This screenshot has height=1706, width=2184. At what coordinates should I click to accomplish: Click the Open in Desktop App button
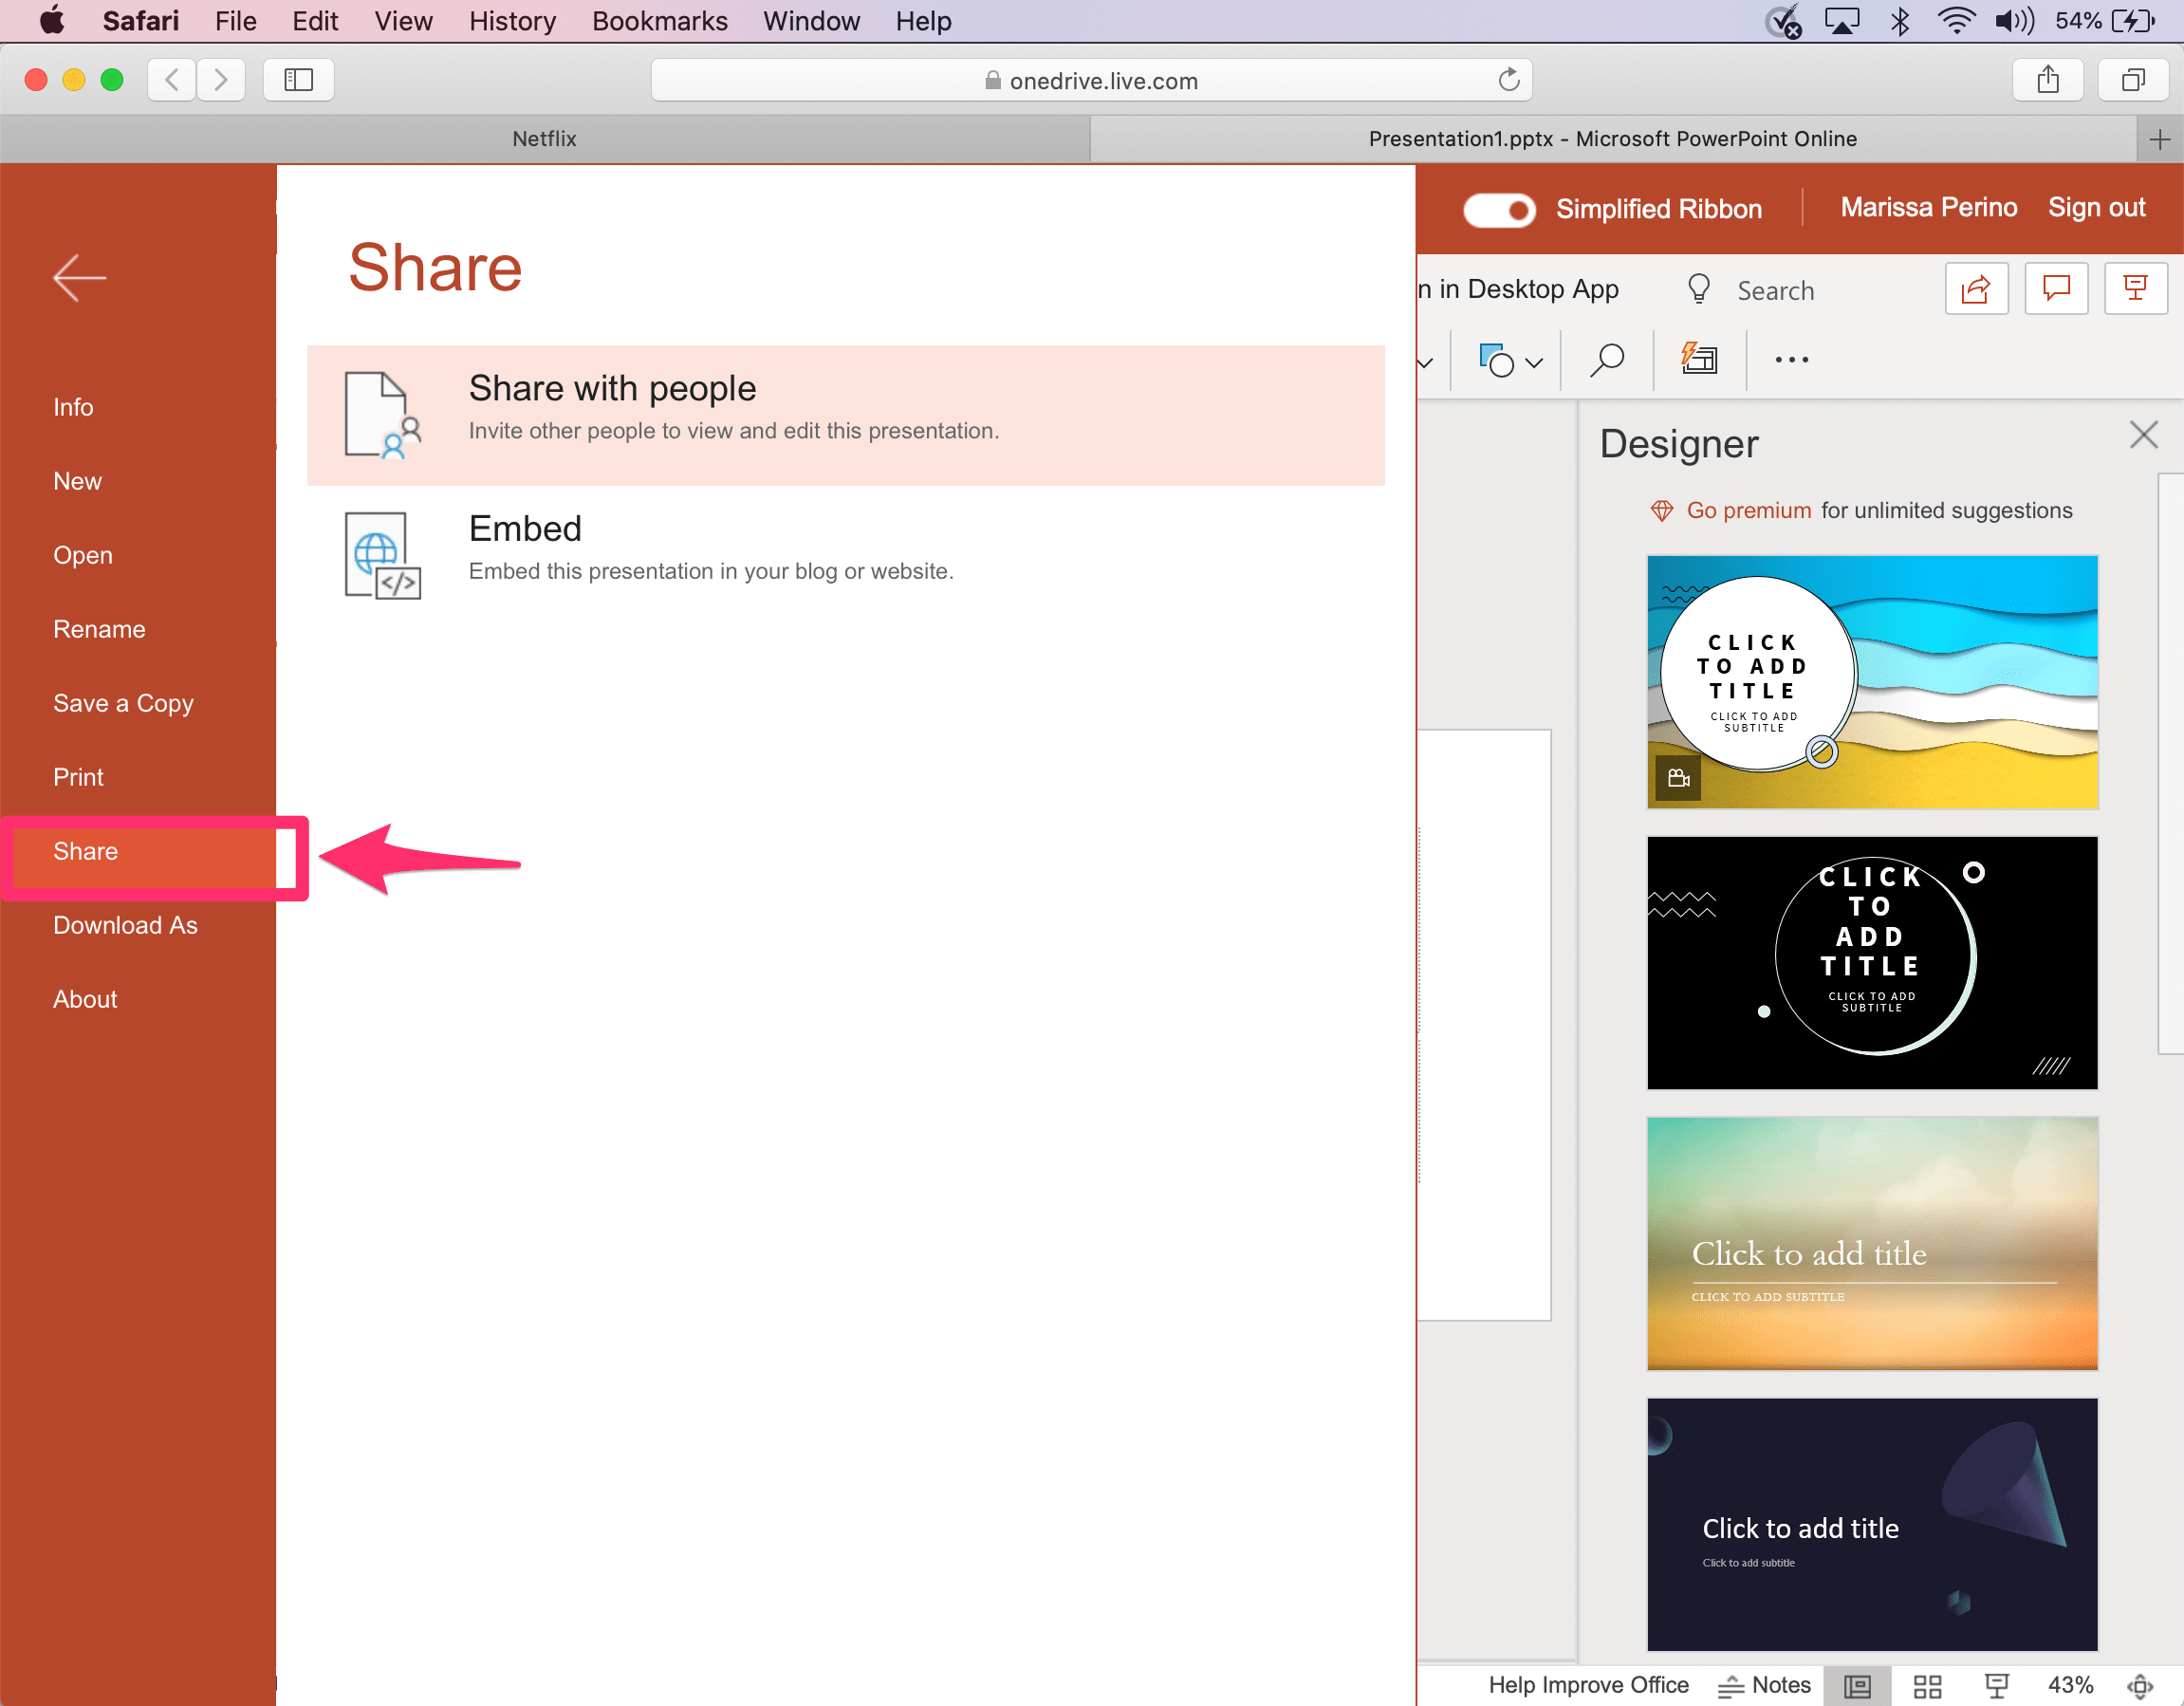[x=1518, y=289]
